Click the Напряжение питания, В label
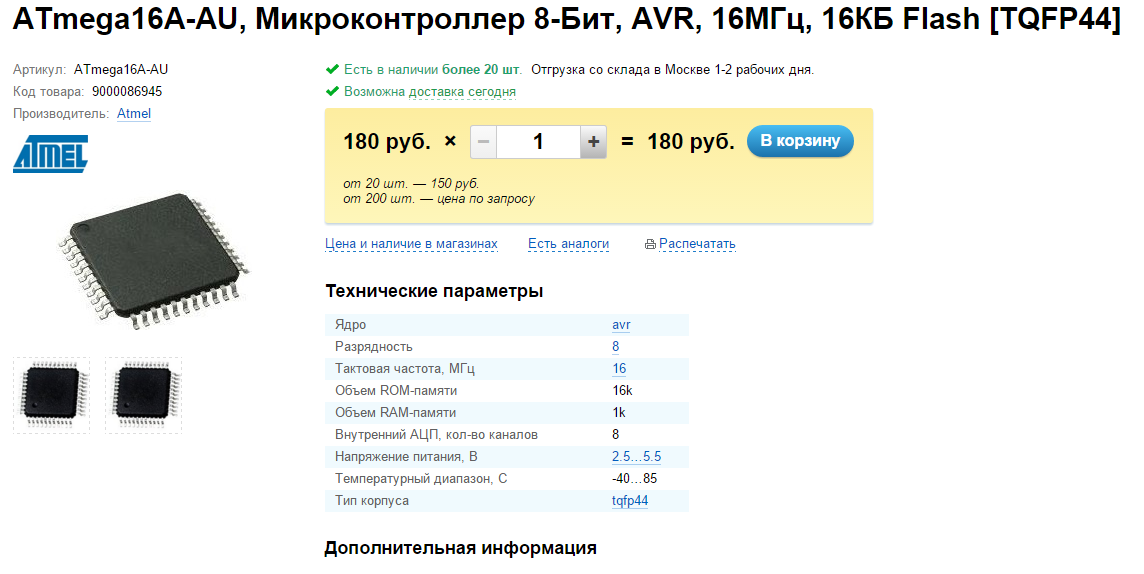1144x574 pixels. pos(406,457)
